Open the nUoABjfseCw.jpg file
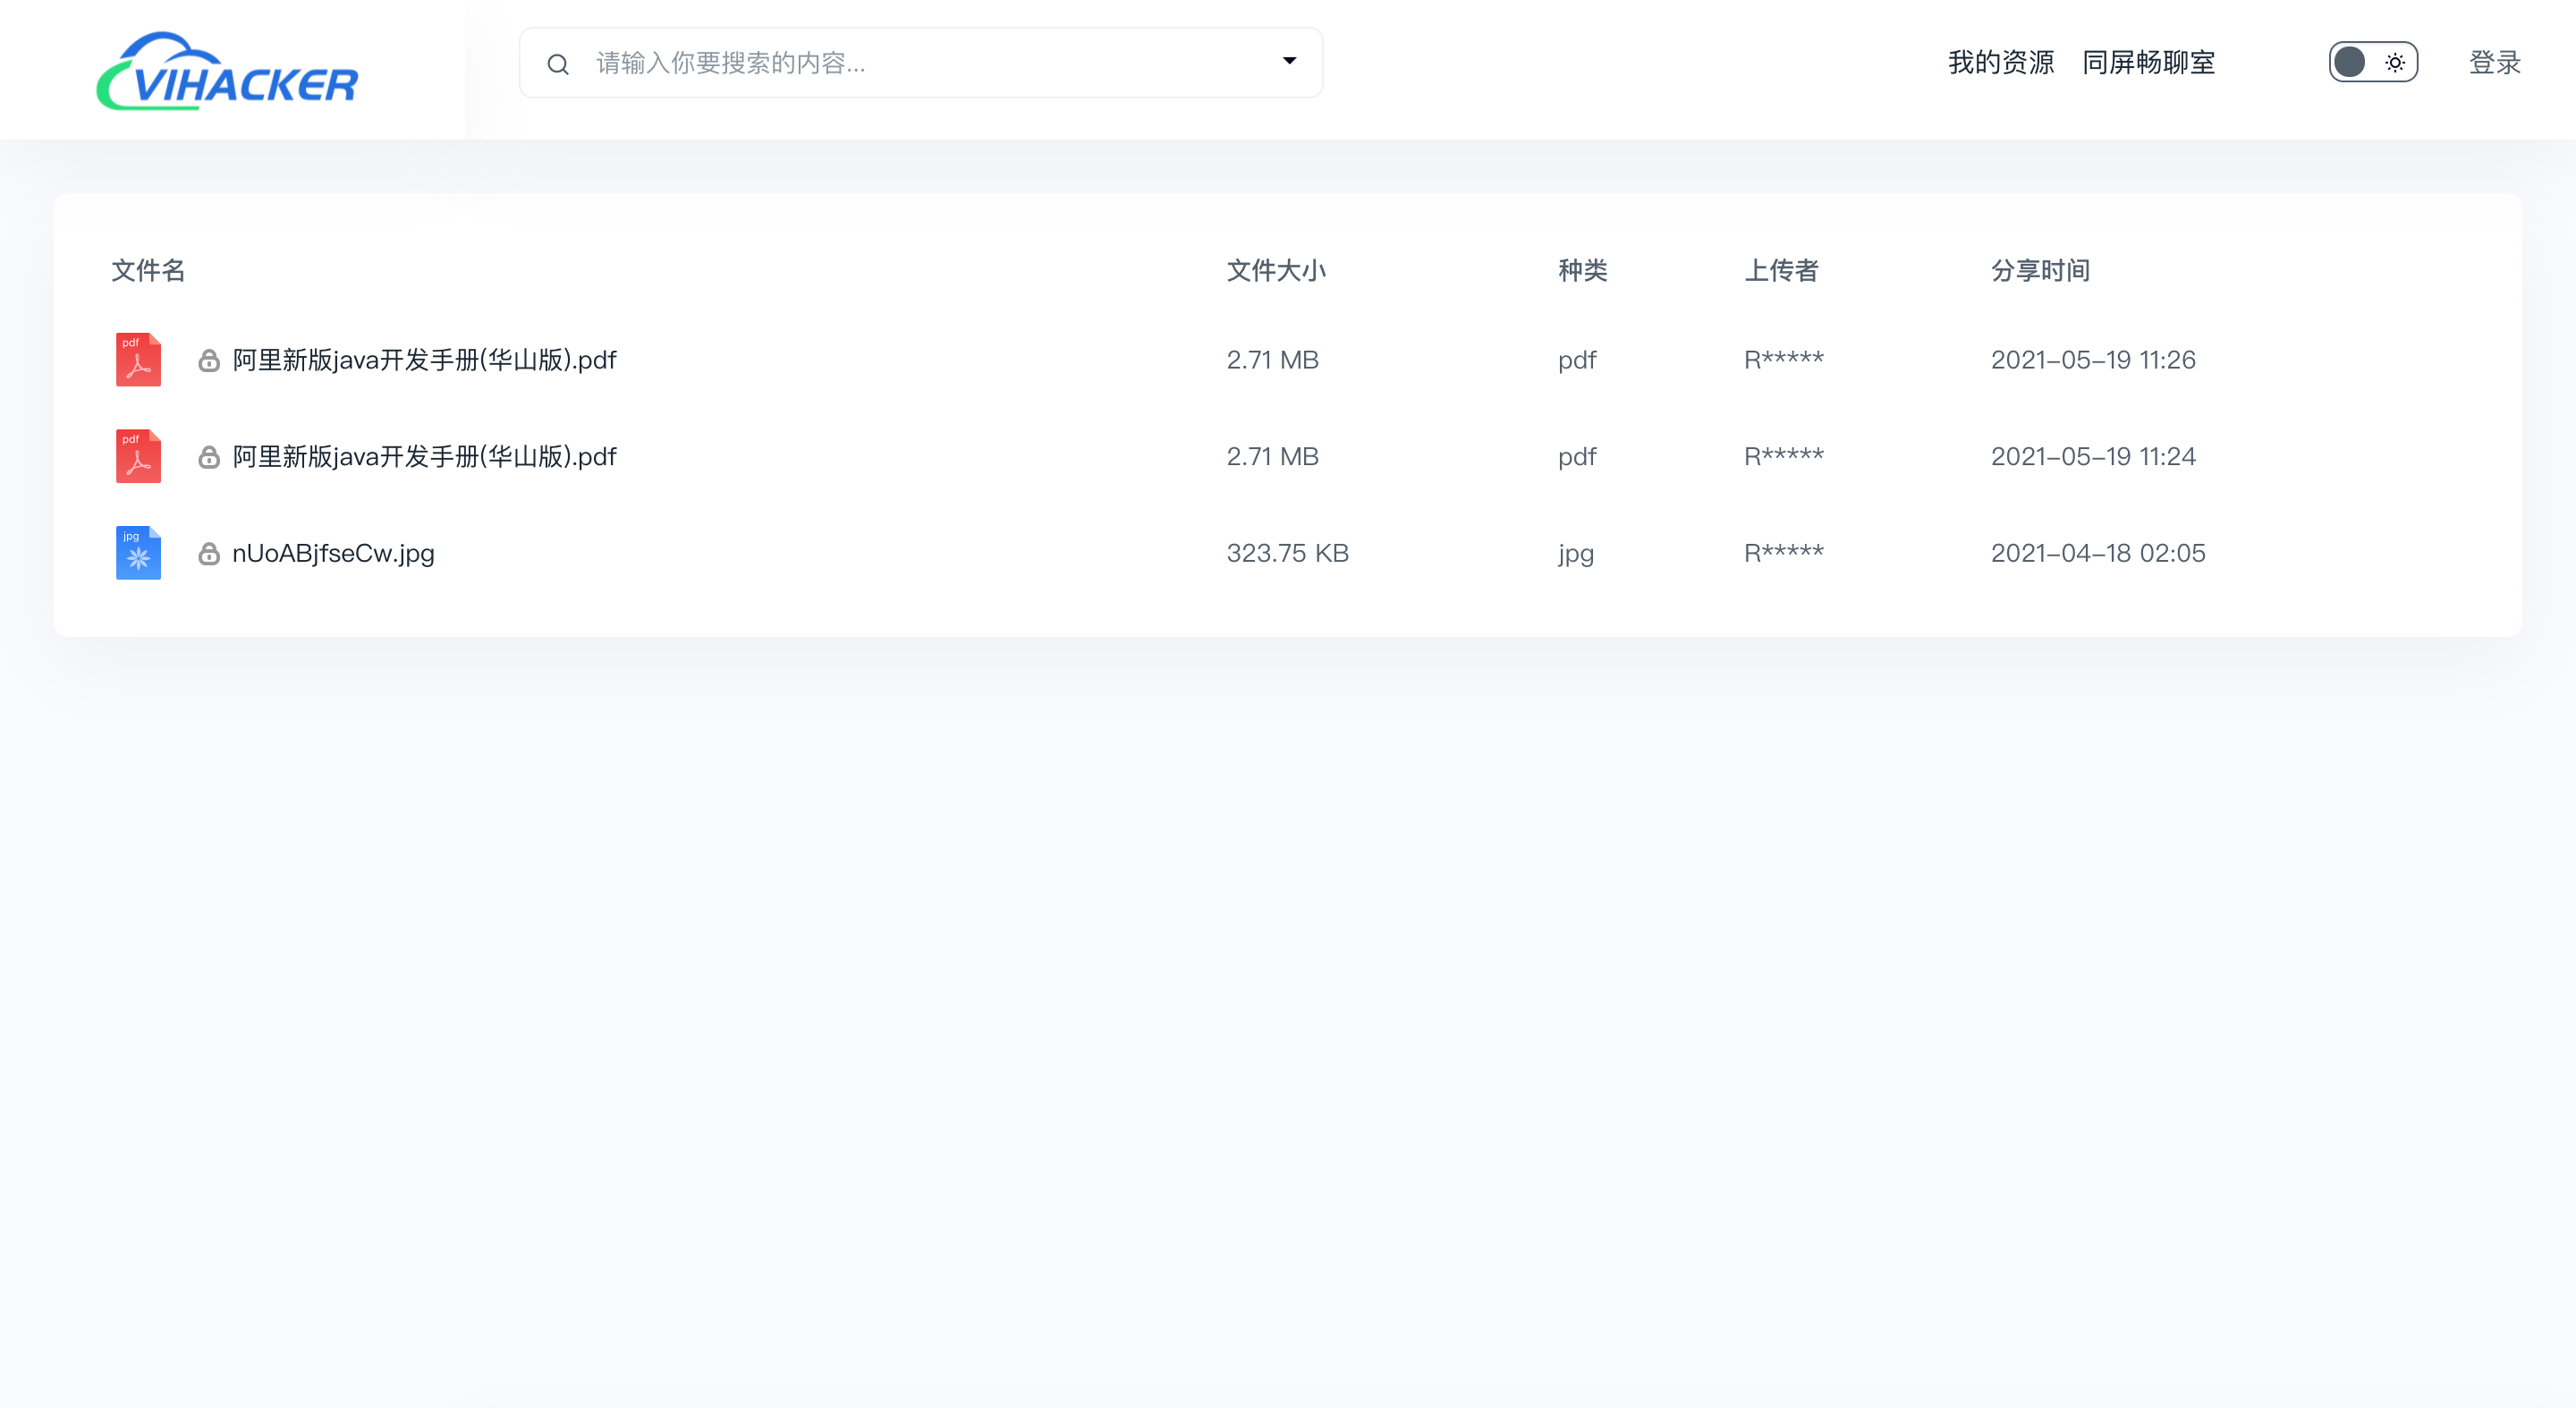2576x1408 pixels. [333, 553]
